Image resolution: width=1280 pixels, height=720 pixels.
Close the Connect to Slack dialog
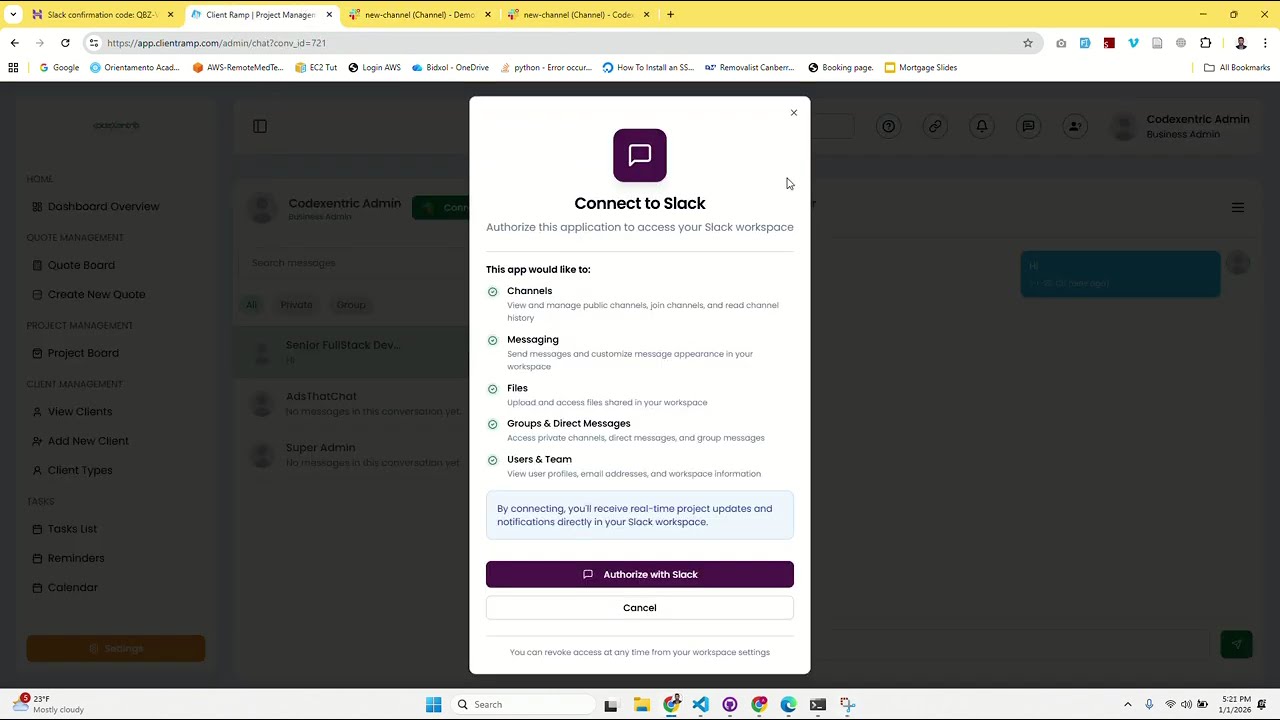794,113
